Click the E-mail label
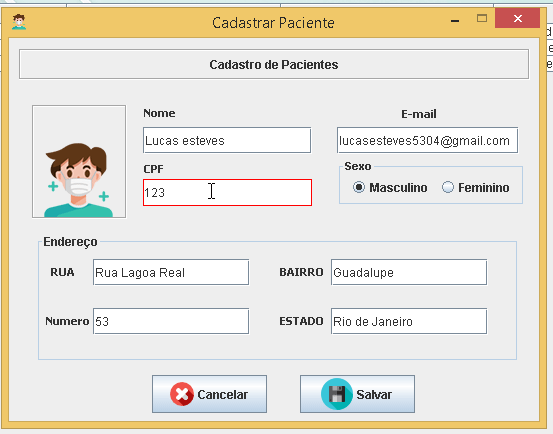The height and width of the screenshot is (434, 553). (x=419, y=114)
